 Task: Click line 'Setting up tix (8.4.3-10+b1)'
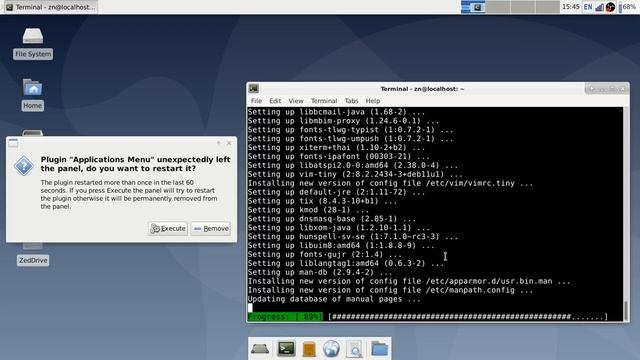[x=322, y=201]
